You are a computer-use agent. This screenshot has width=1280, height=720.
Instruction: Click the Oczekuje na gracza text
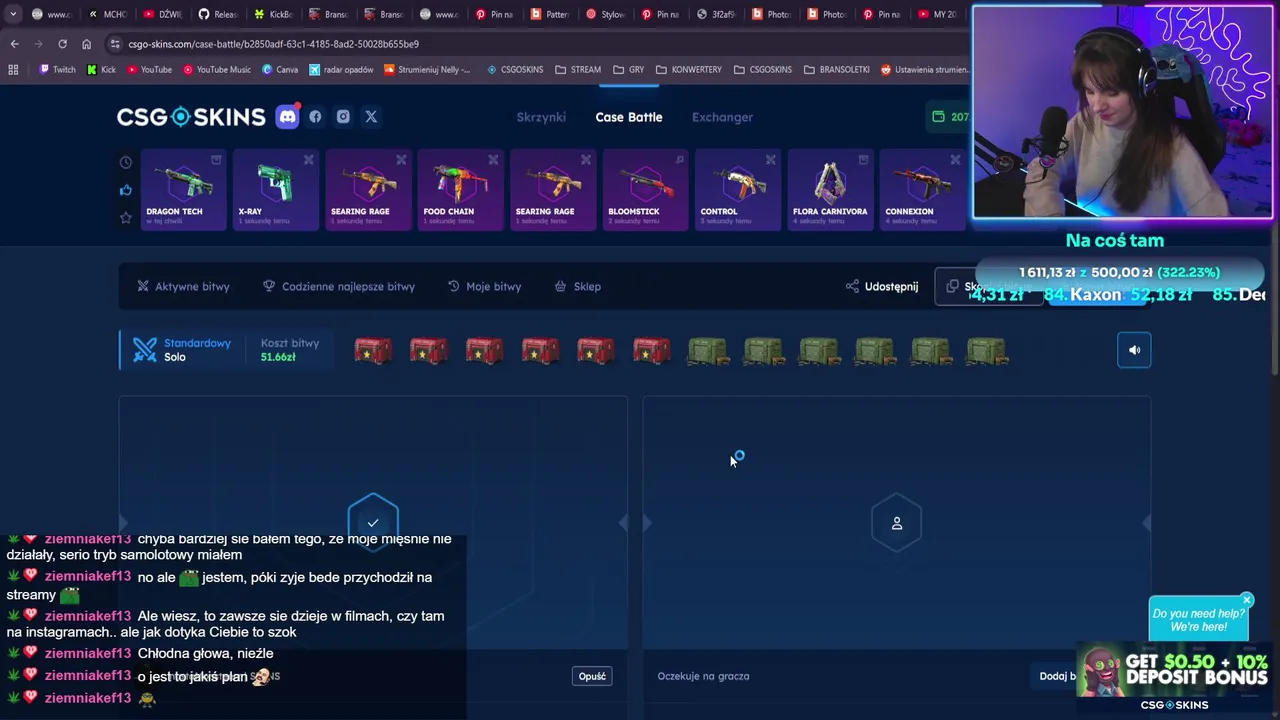point(703,676)
